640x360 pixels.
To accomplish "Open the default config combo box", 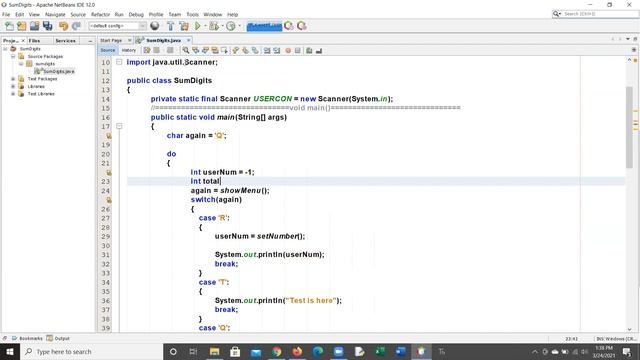I will click(x=117, y=26).
